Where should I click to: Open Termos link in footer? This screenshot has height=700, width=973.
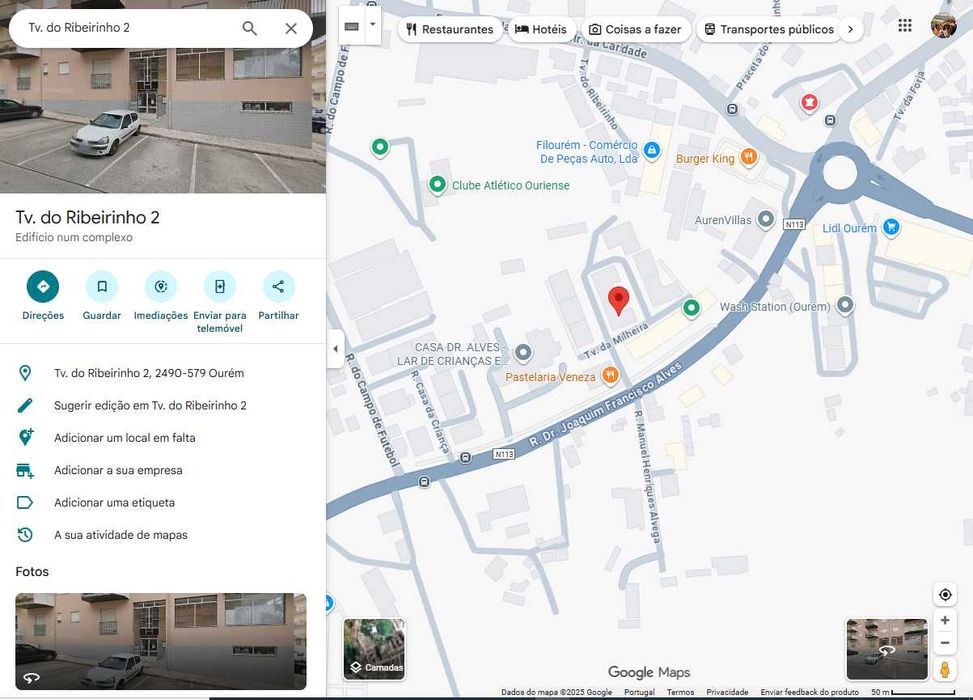(680, 692)
